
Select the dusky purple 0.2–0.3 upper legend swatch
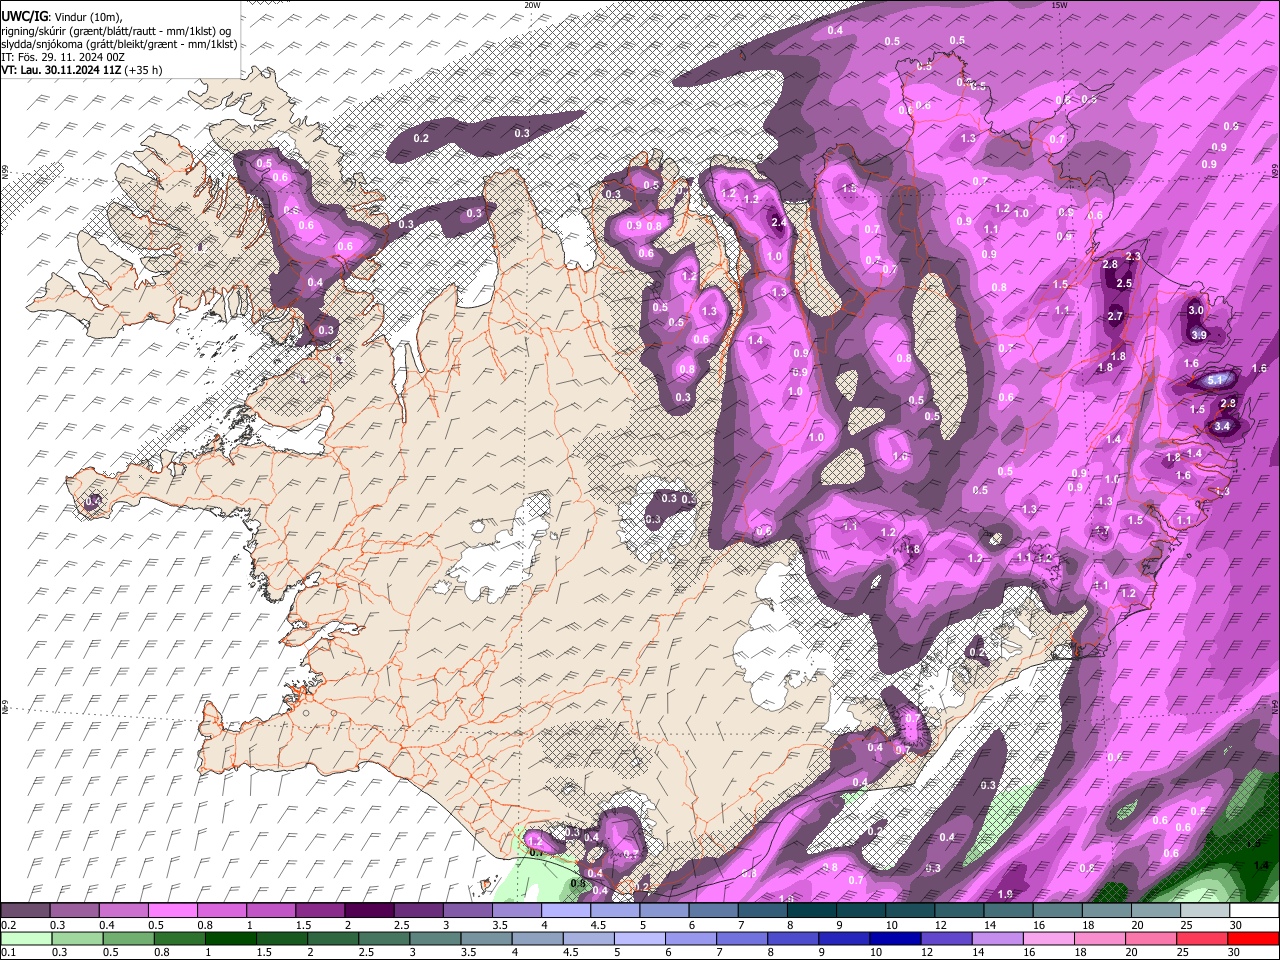pyautogui.click(x=25, y=911)
